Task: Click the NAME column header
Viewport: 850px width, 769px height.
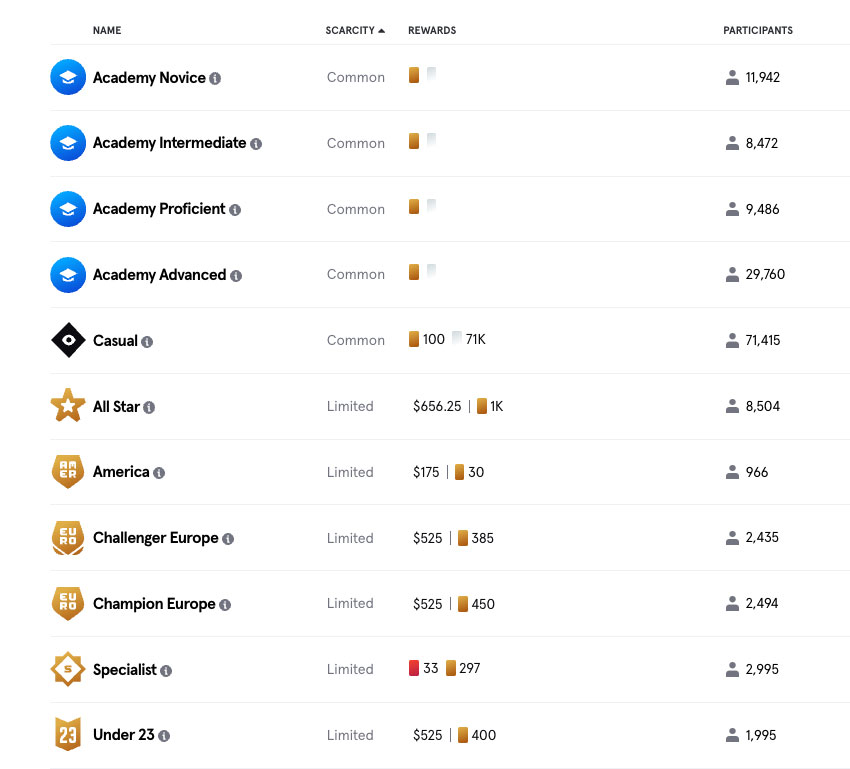Action: [107, 30]
